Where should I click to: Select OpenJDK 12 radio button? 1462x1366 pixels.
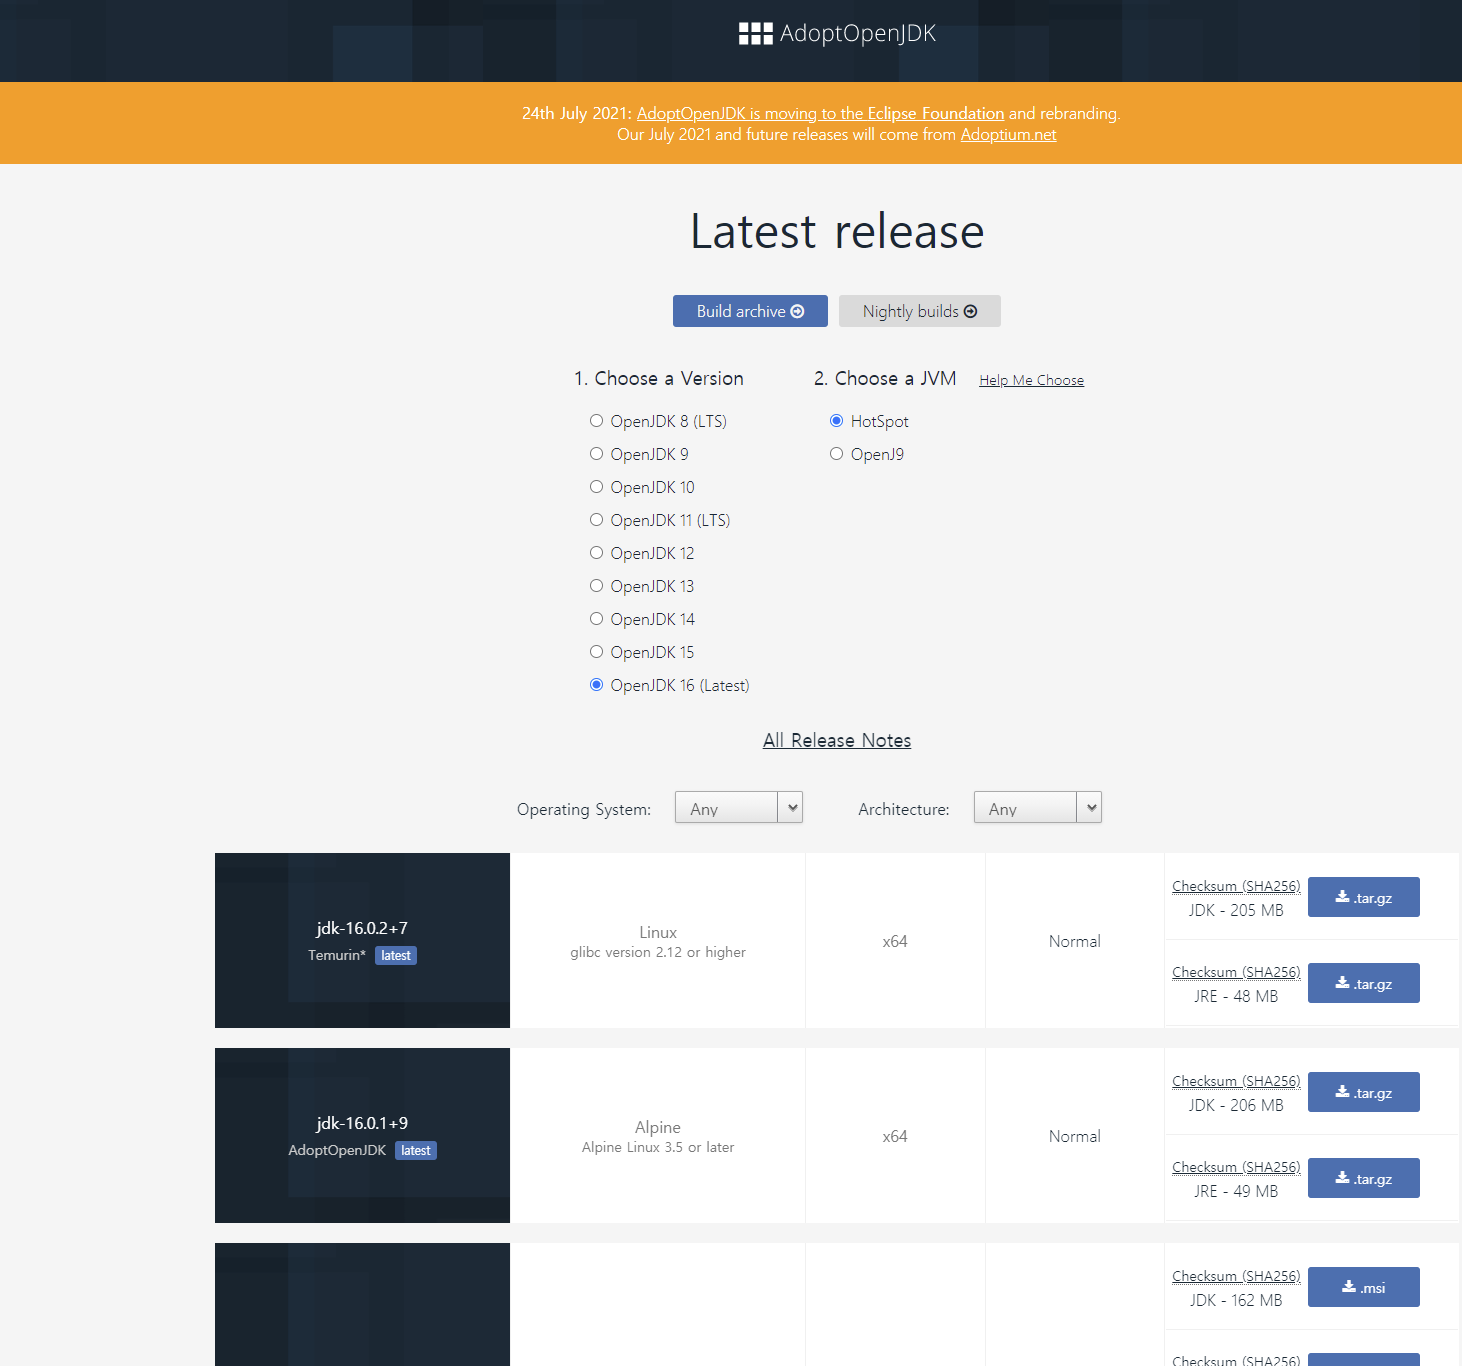point(596,553)
